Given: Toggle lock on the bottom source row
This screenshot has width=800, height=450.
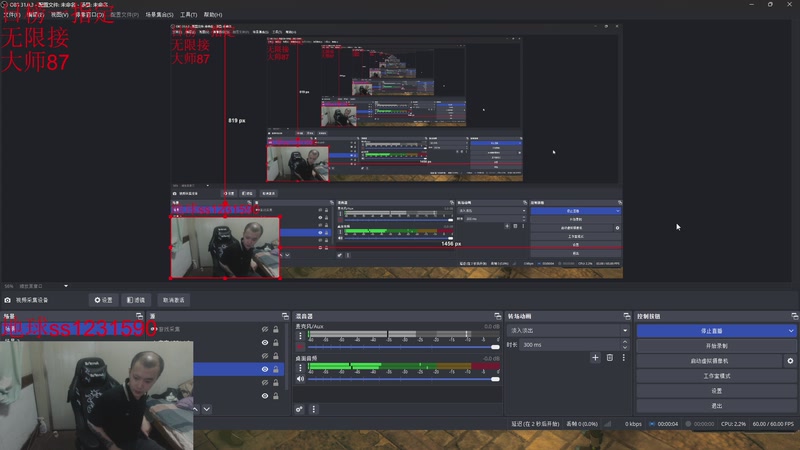Looking at the screenshot, I should [x=276, y=396].
